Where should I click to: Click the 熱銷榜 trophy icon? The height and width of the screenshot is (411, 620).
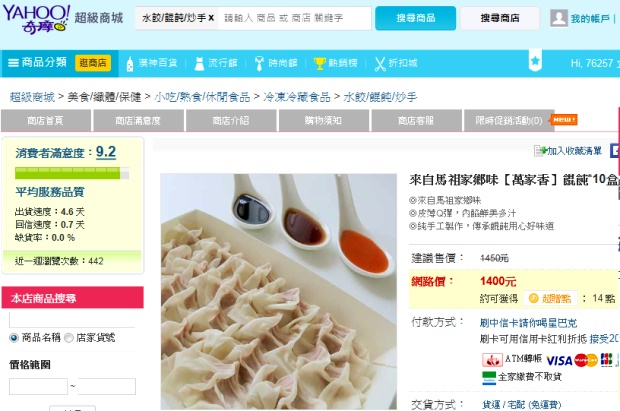319,63
